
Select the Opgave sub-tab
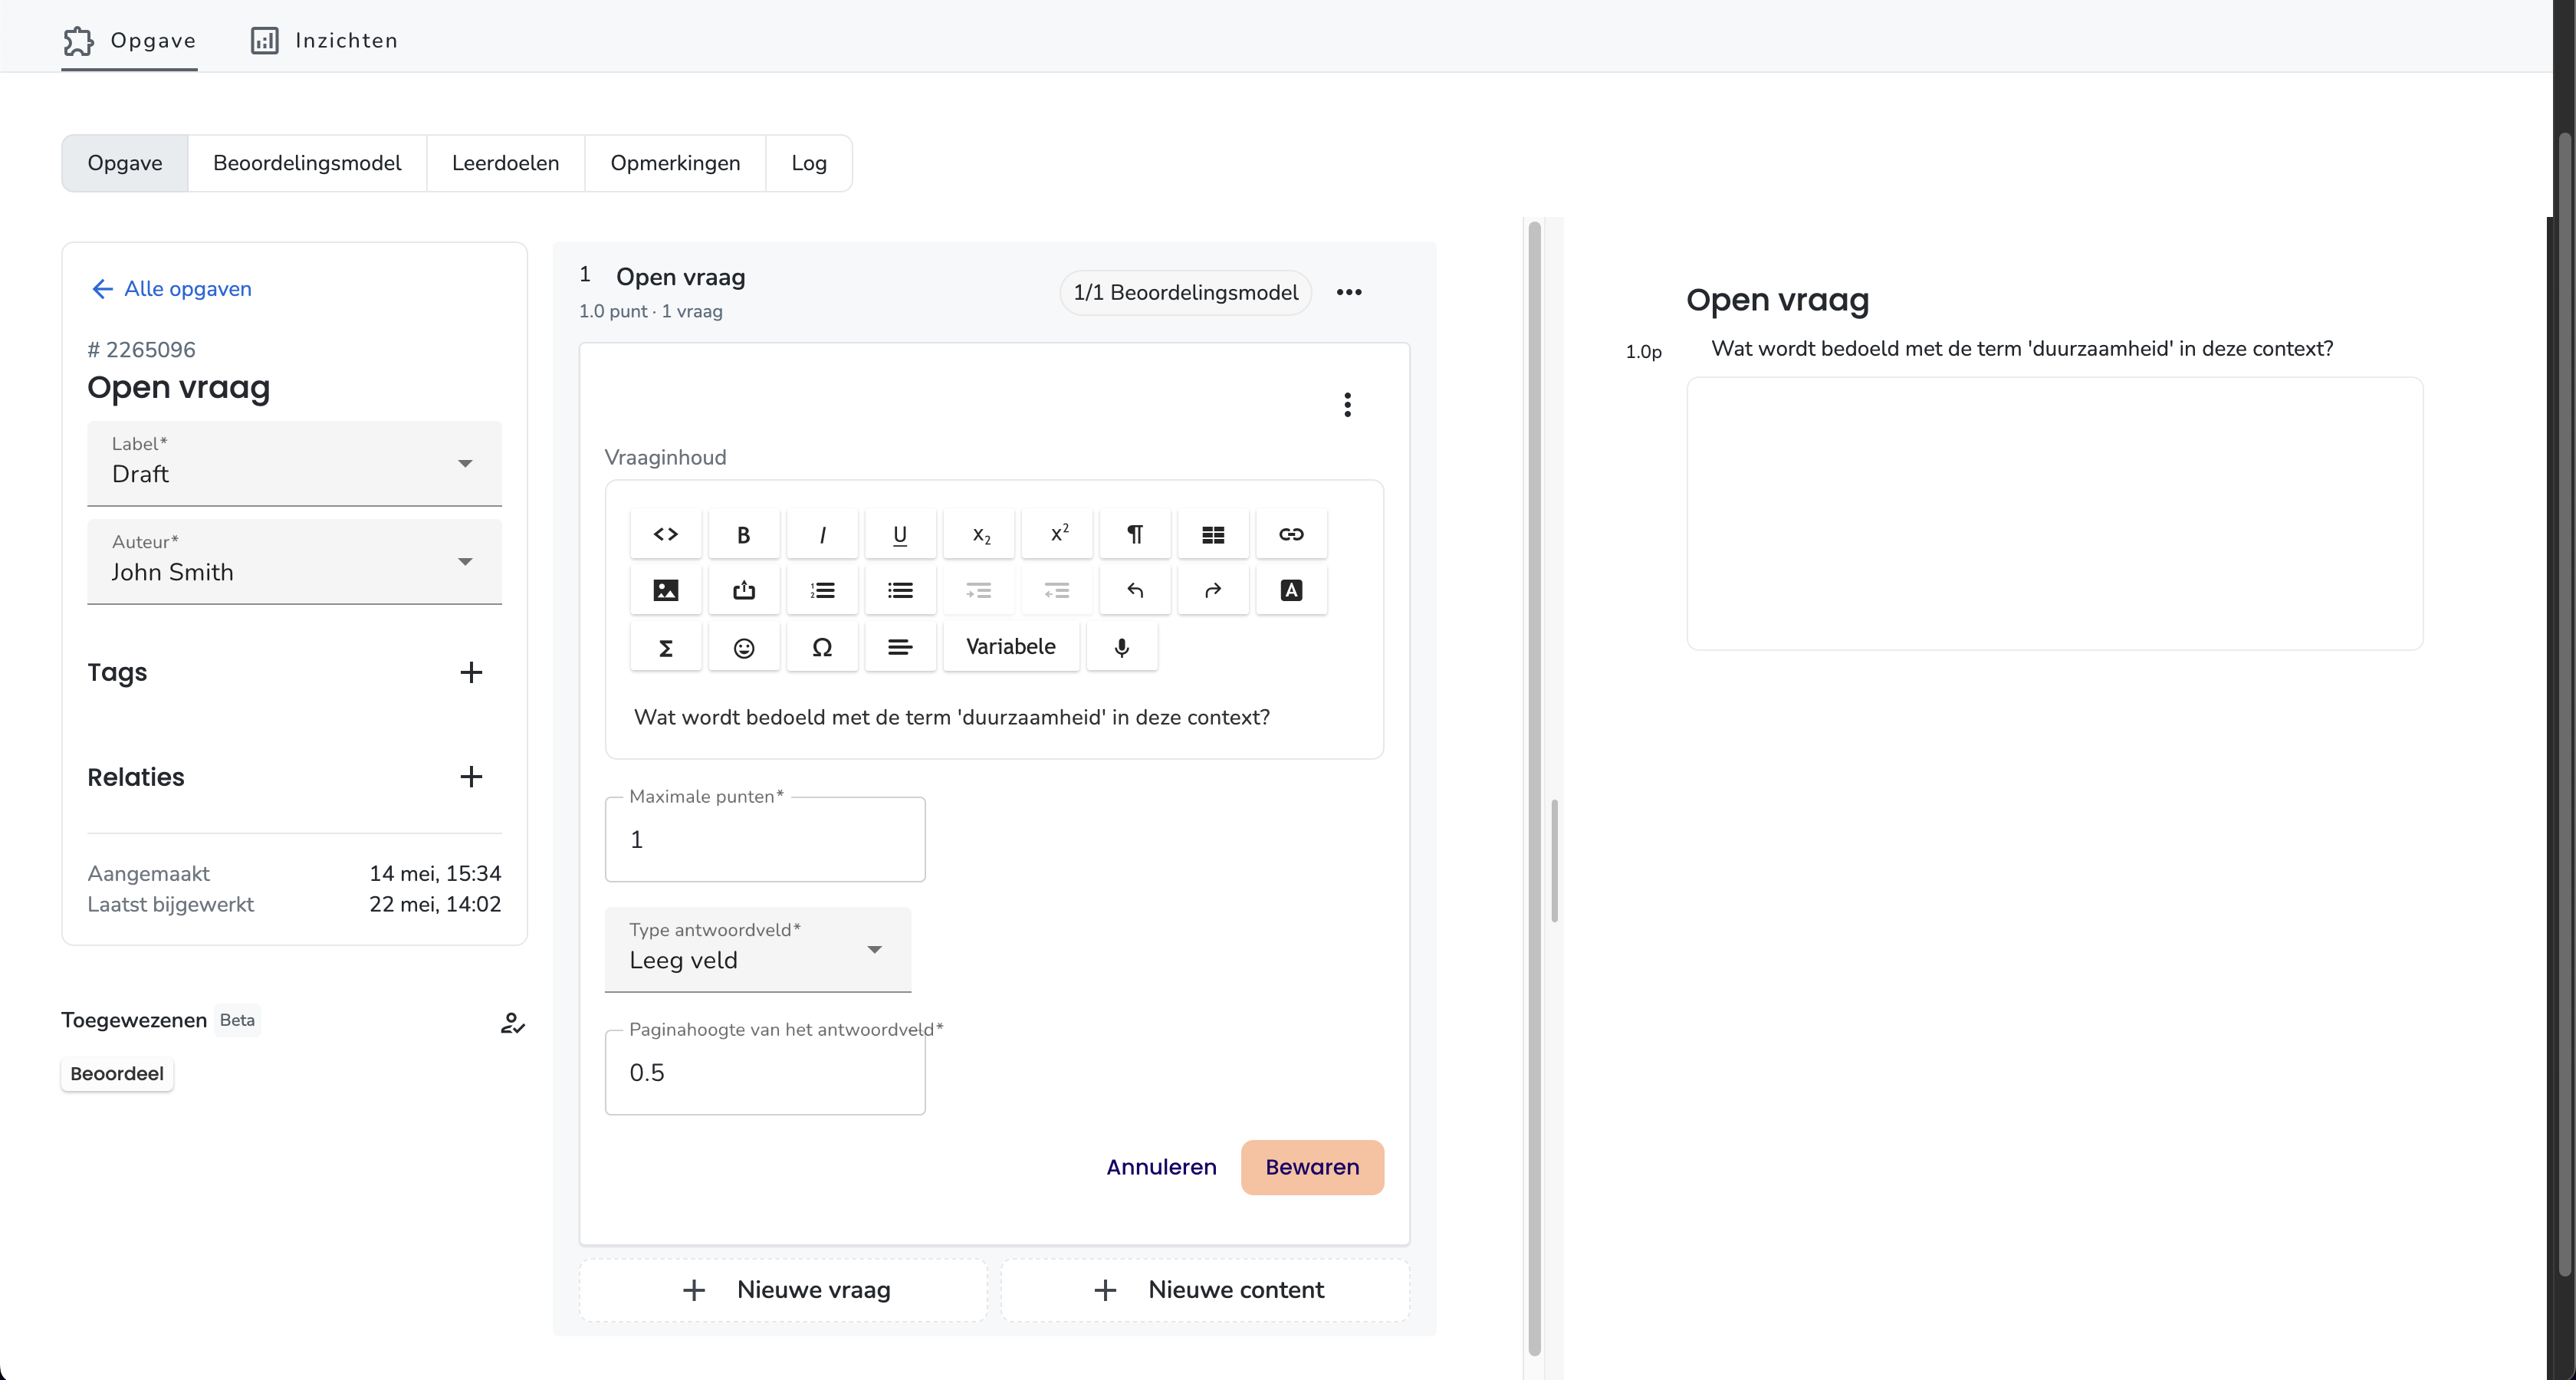tap(125, 163)
